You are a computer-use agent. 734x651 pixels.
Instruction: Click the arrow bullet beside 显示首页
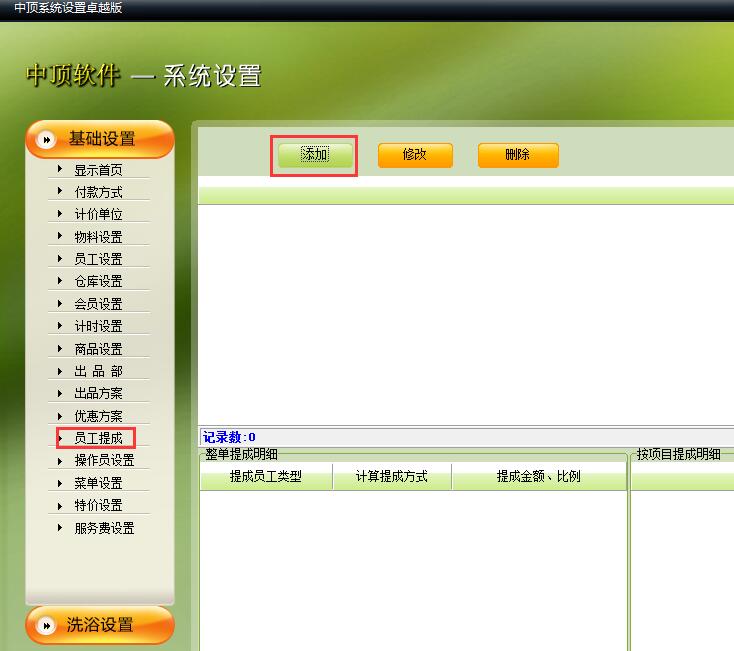(x=60, y=169)
